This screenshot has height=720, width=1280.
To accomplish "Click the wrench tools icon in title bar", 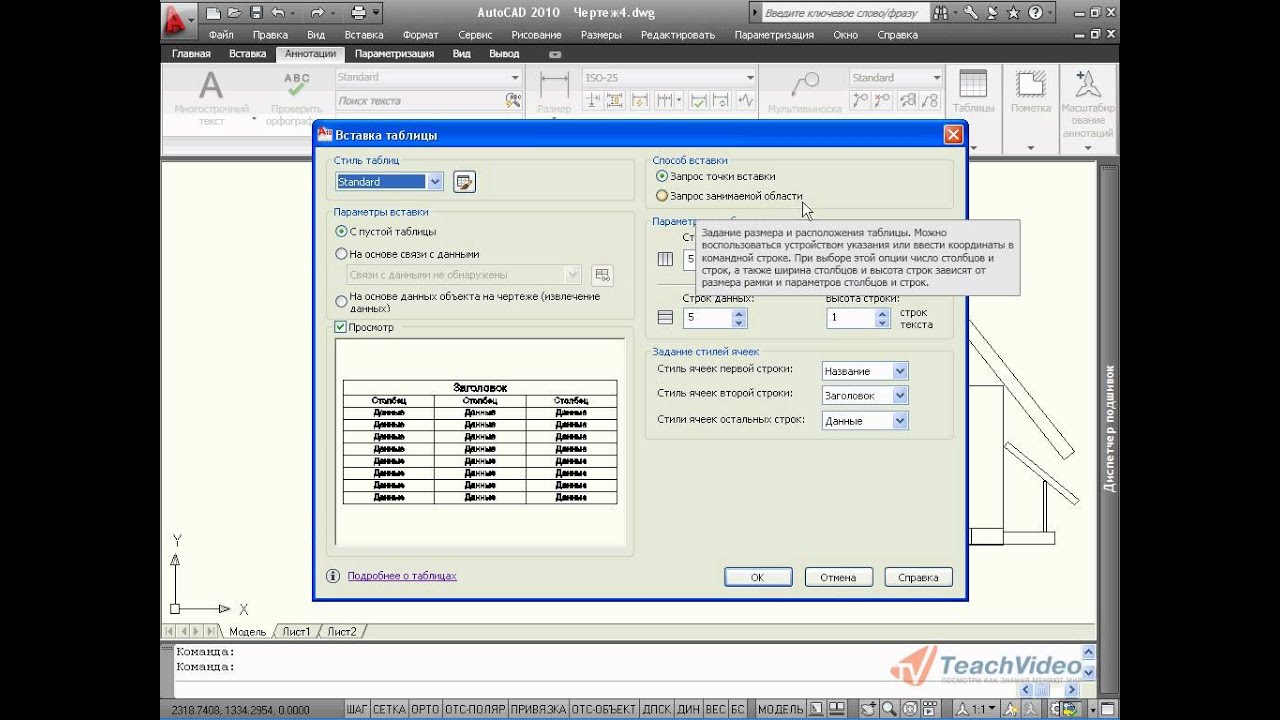I will 969,13.
